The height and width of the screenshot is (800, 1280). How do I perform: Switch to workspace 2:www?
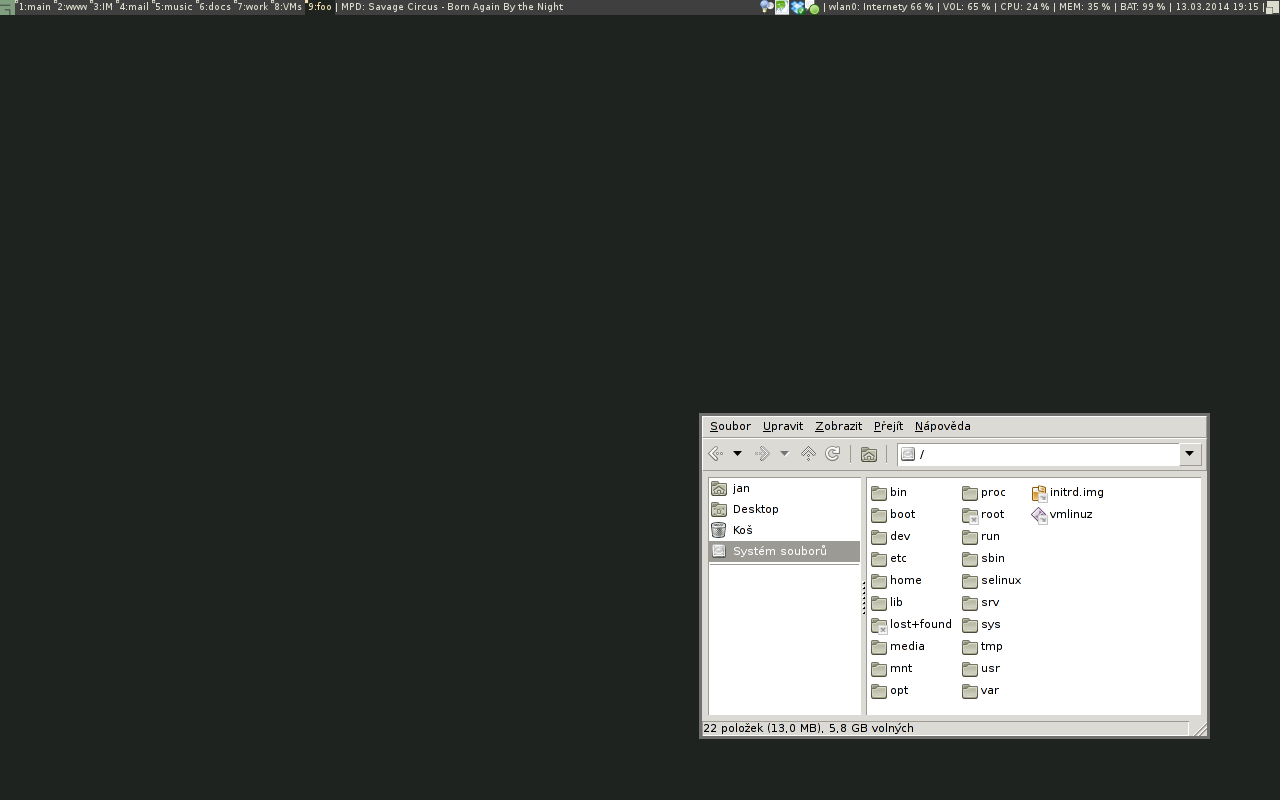72,6
